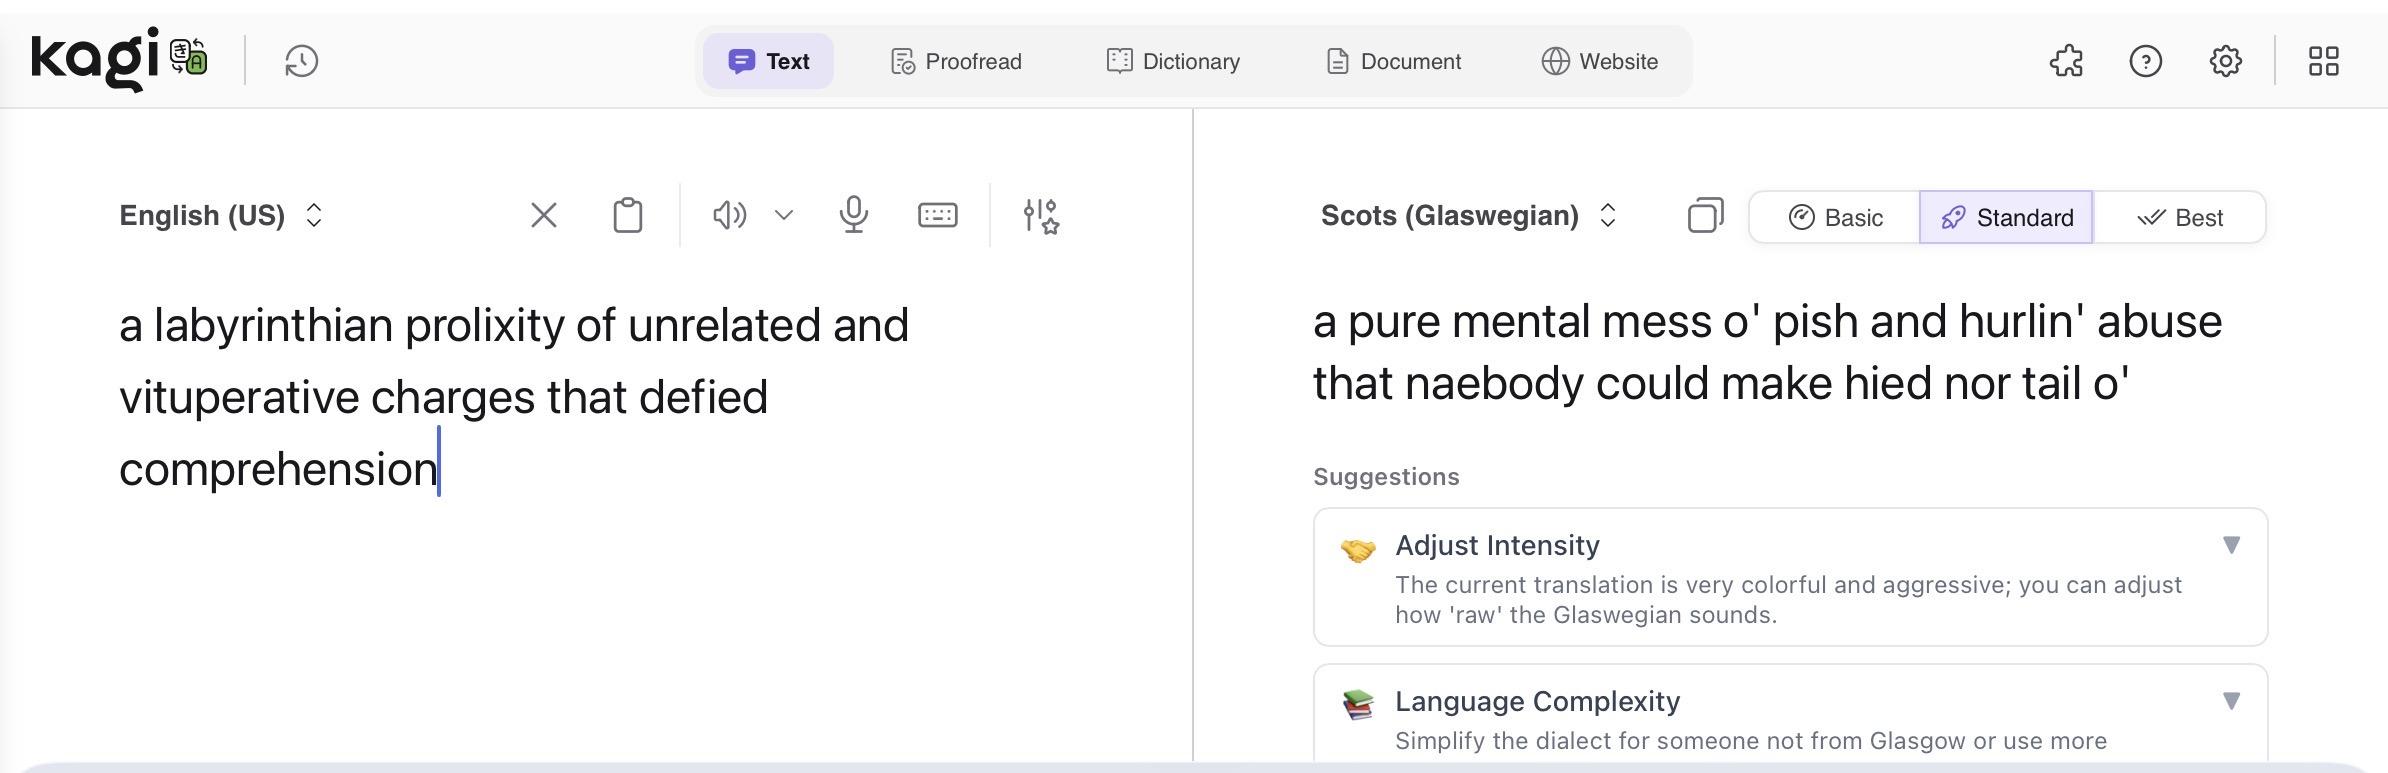
Task: Click the Adjust Intensity handshake emoji
Action: pyautogui.click(x=1358, y=550)
